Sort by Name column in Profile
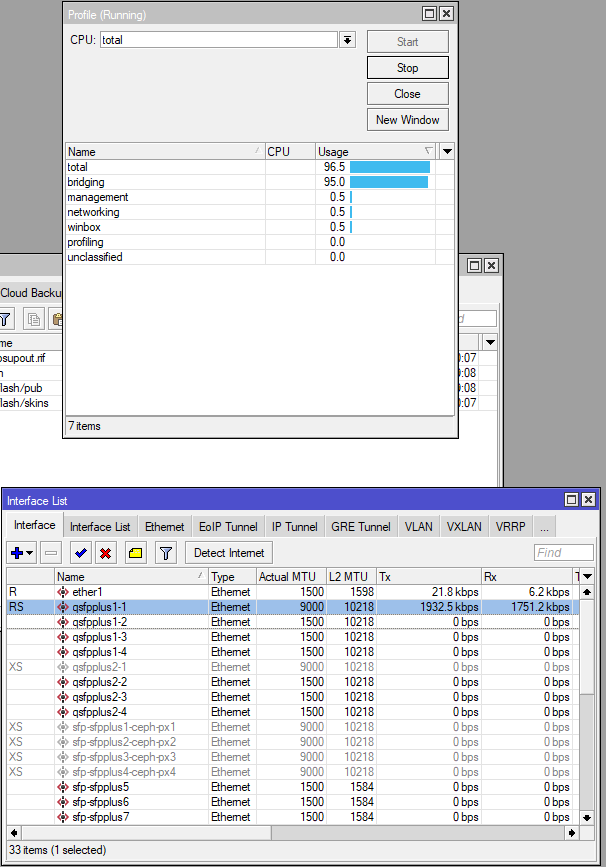Viewport: 606px width, 867px height. tap(165, 152)
